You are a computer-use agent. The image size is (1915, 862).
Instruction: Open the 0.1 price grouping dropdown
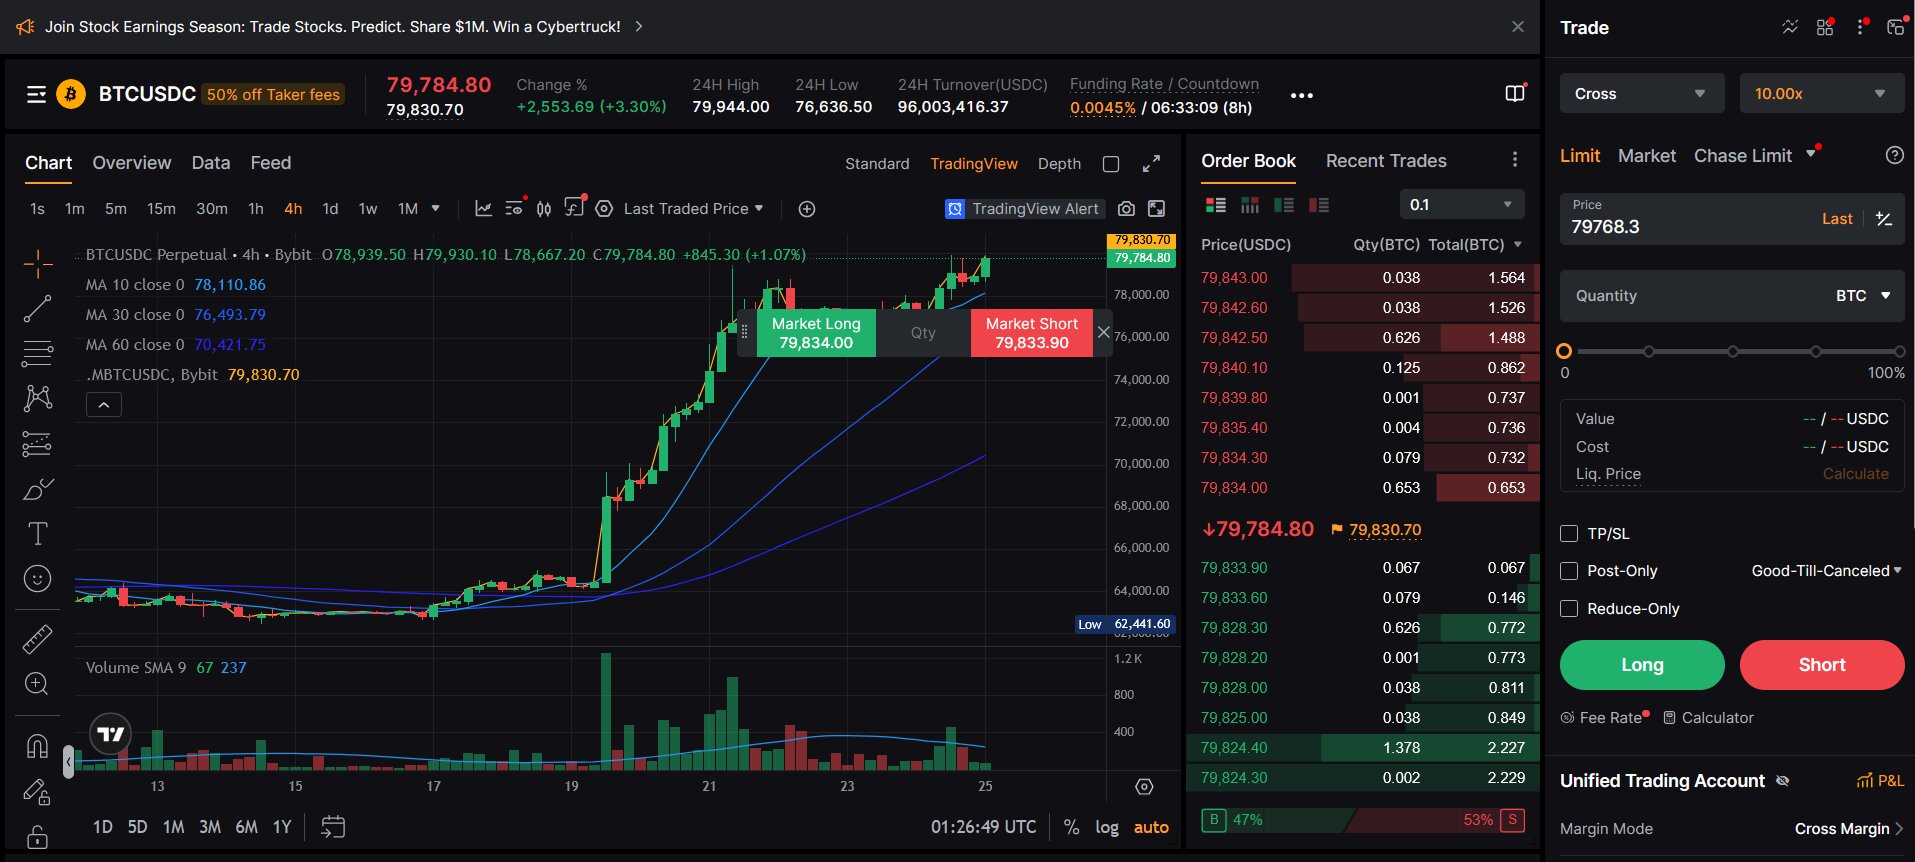pyautogui.click(x=1462, y=205)
